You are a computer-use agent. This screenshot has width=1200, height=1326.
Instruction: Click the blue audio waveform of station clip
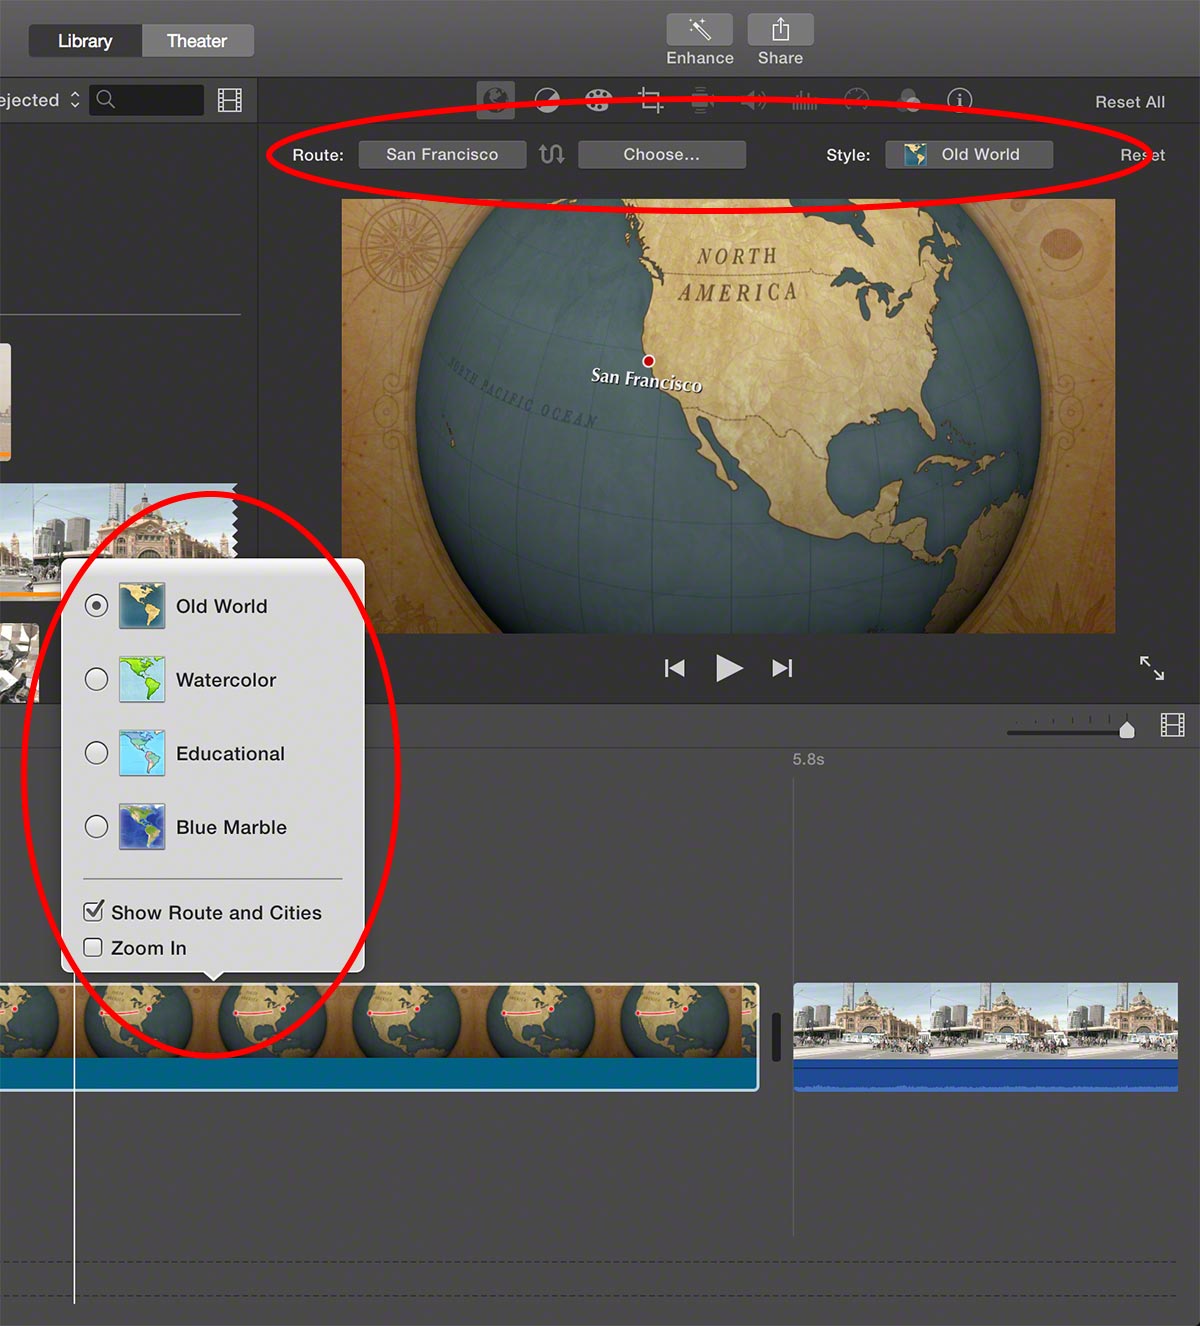(985, 1075)
